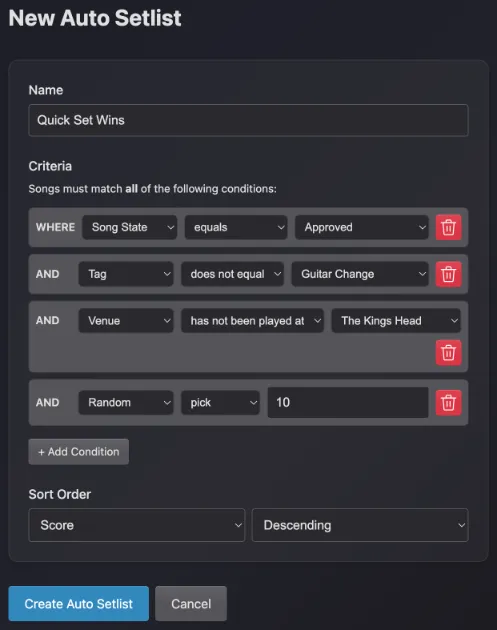This screenshot has width=497, height=630.
Task: Click the Sort Order label
Action: coord(59,494)
